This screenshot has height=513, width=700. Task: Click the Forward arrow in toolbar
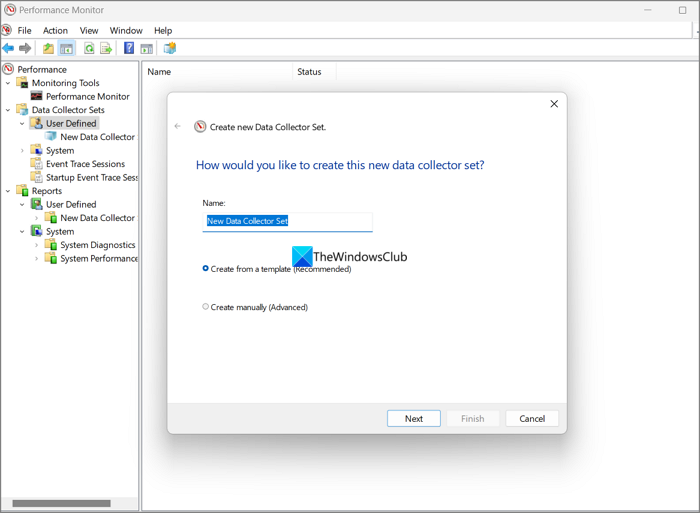[25, 48]
